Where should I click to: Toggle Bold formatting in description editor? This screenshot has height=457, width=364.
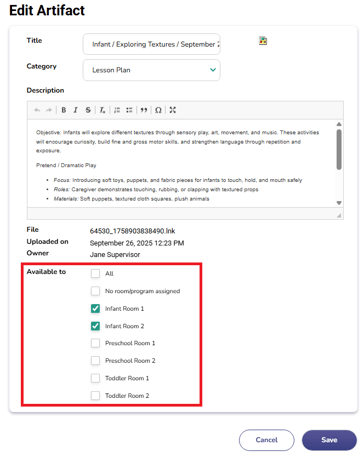point(64,110)
